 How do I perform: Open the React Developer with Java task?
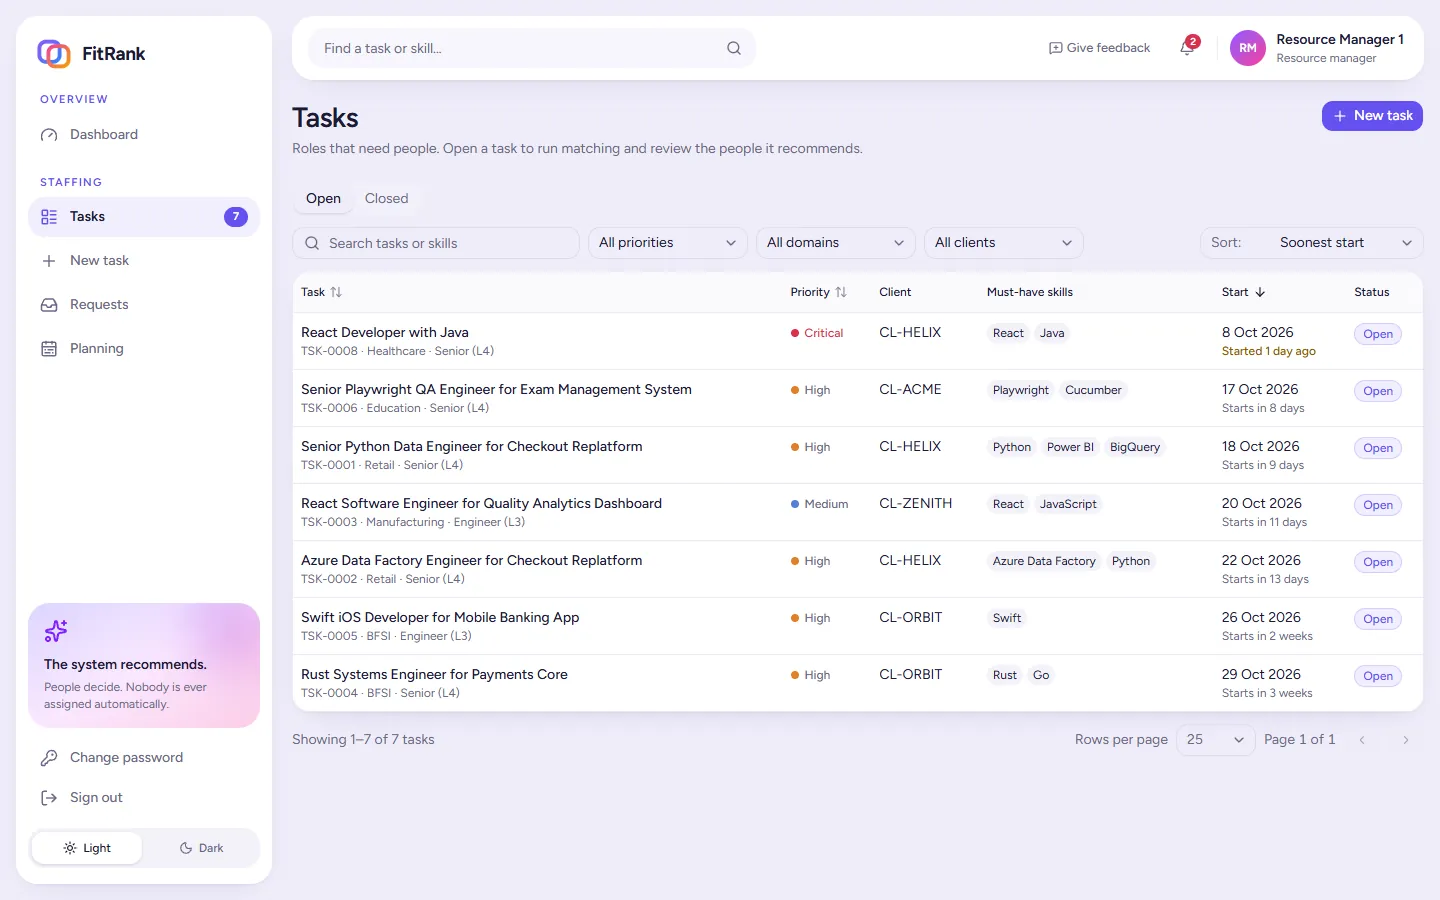[385, 333]
